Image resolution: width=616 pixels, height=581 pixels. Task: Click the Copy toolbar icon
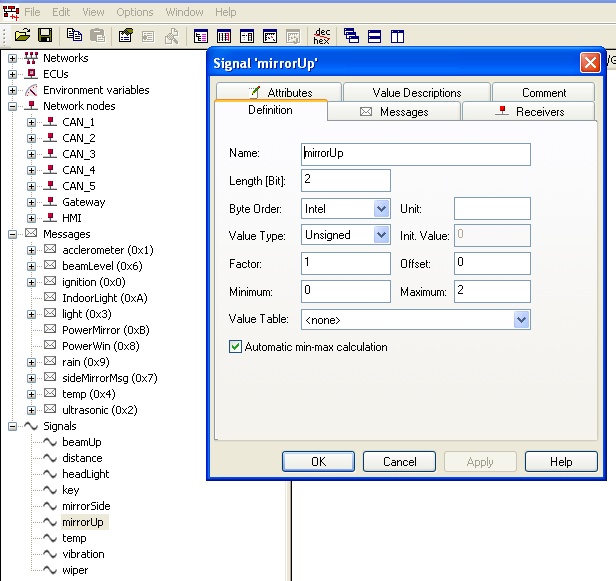pos(74,36)
